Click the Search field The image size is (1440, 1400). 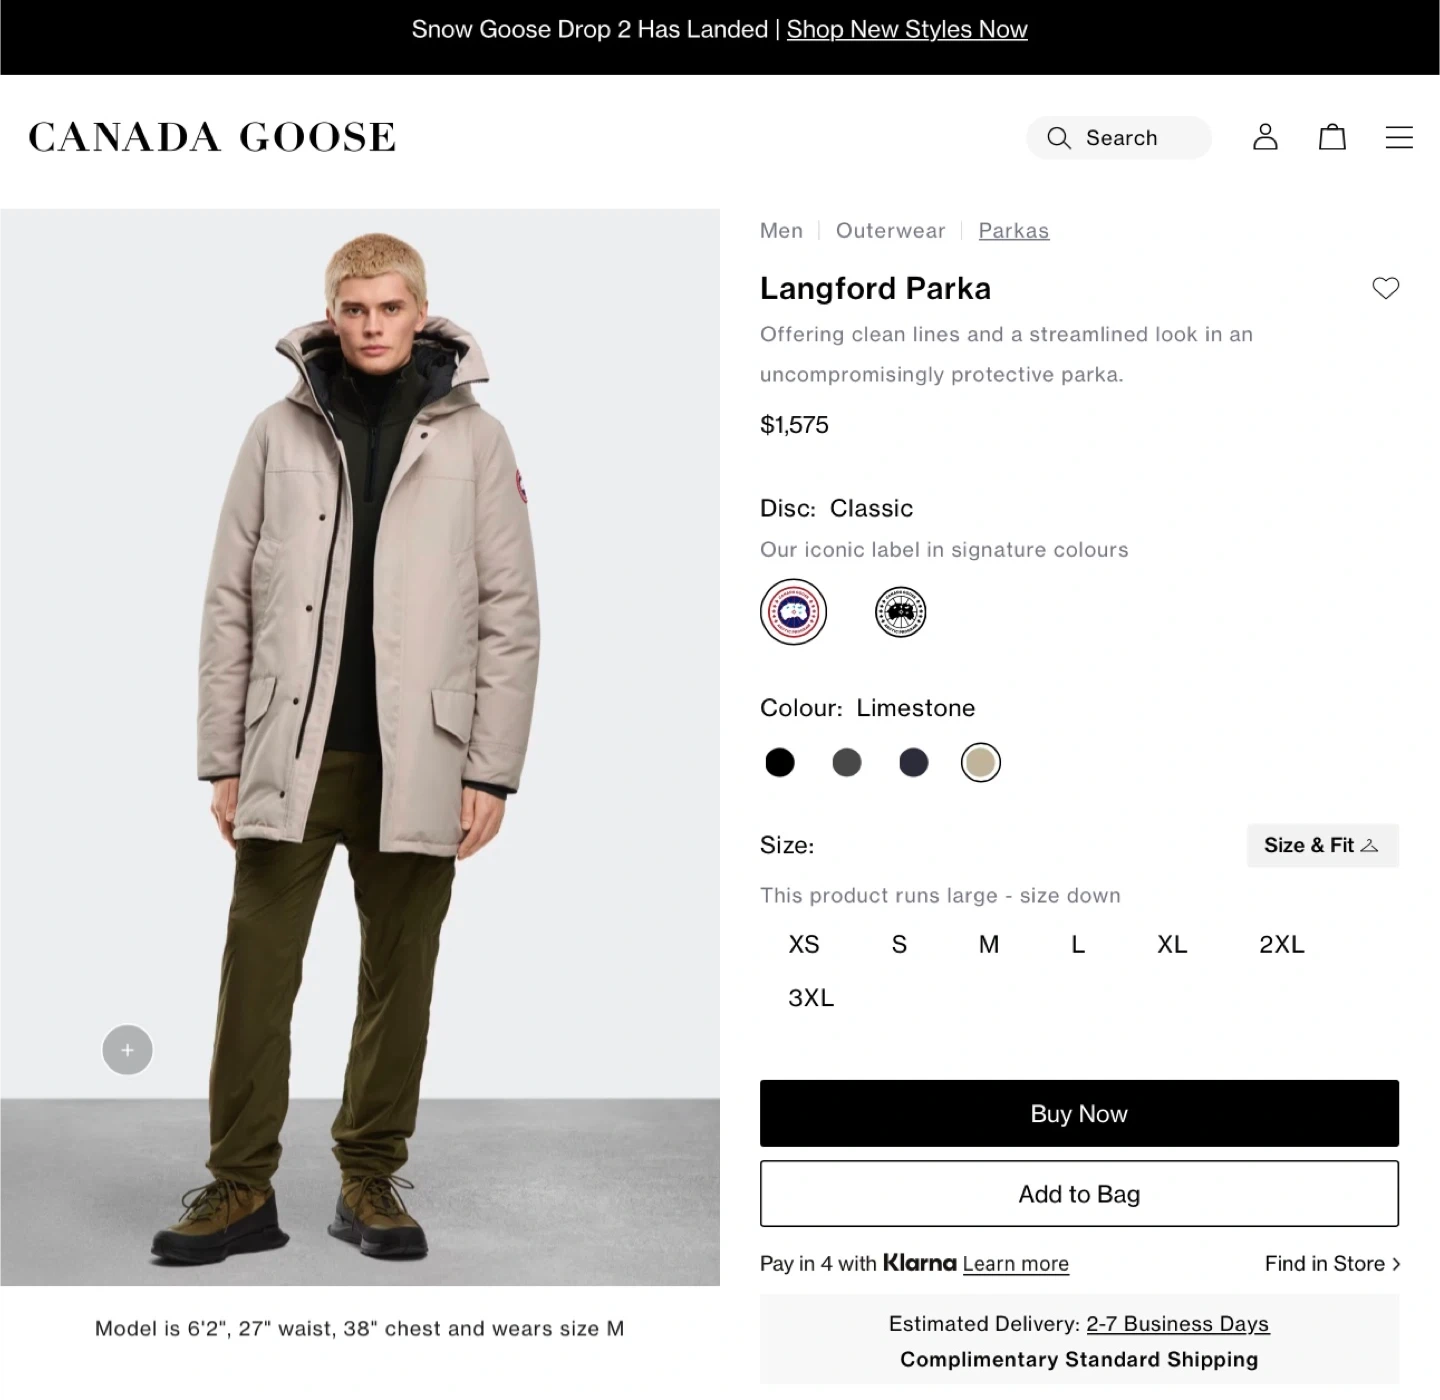click(1119, 137)
